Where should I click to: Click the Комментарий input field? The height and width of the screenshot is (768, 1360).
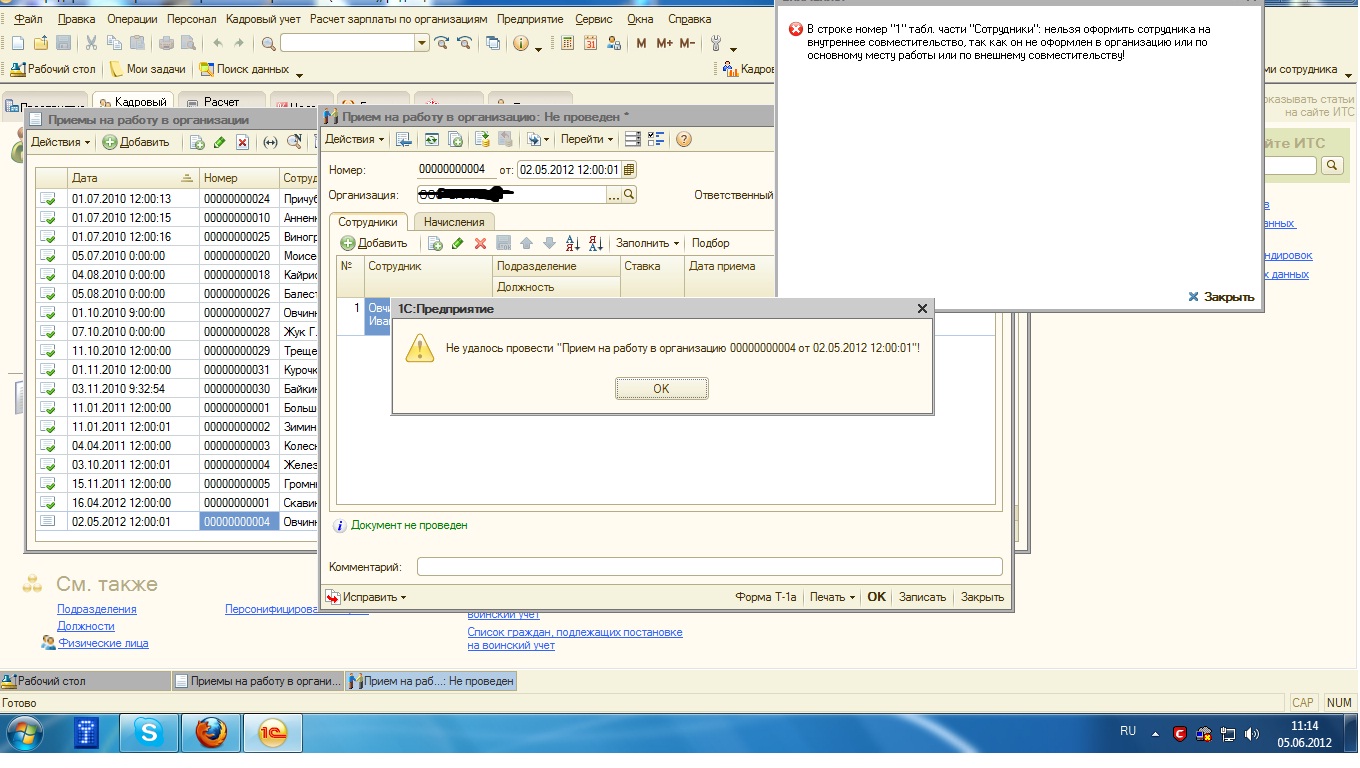(x=709, y=567)
